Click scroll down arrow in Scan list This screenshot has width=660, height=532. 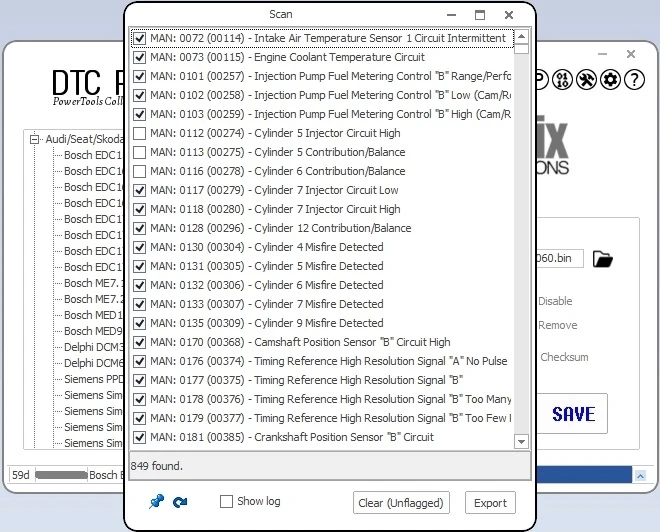522,442
